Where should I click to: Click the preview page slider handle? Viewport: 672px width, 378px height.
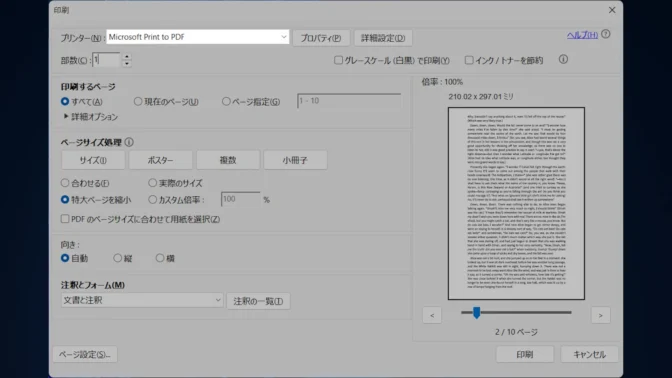click(x=477, y=312)
